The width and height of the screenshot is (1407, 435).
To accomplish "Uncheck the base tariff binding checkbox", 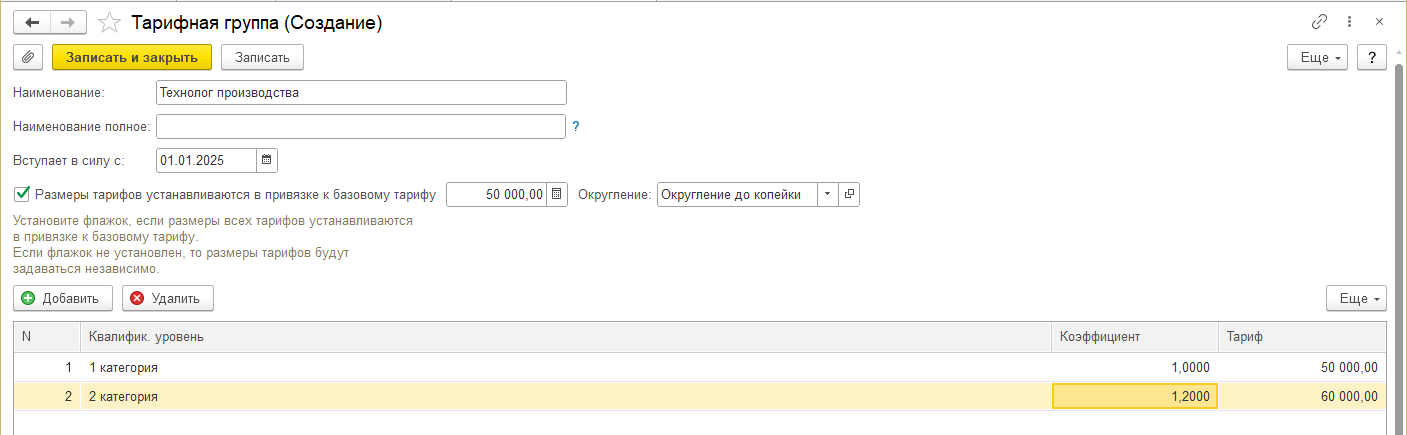I will tap(22, 194).
